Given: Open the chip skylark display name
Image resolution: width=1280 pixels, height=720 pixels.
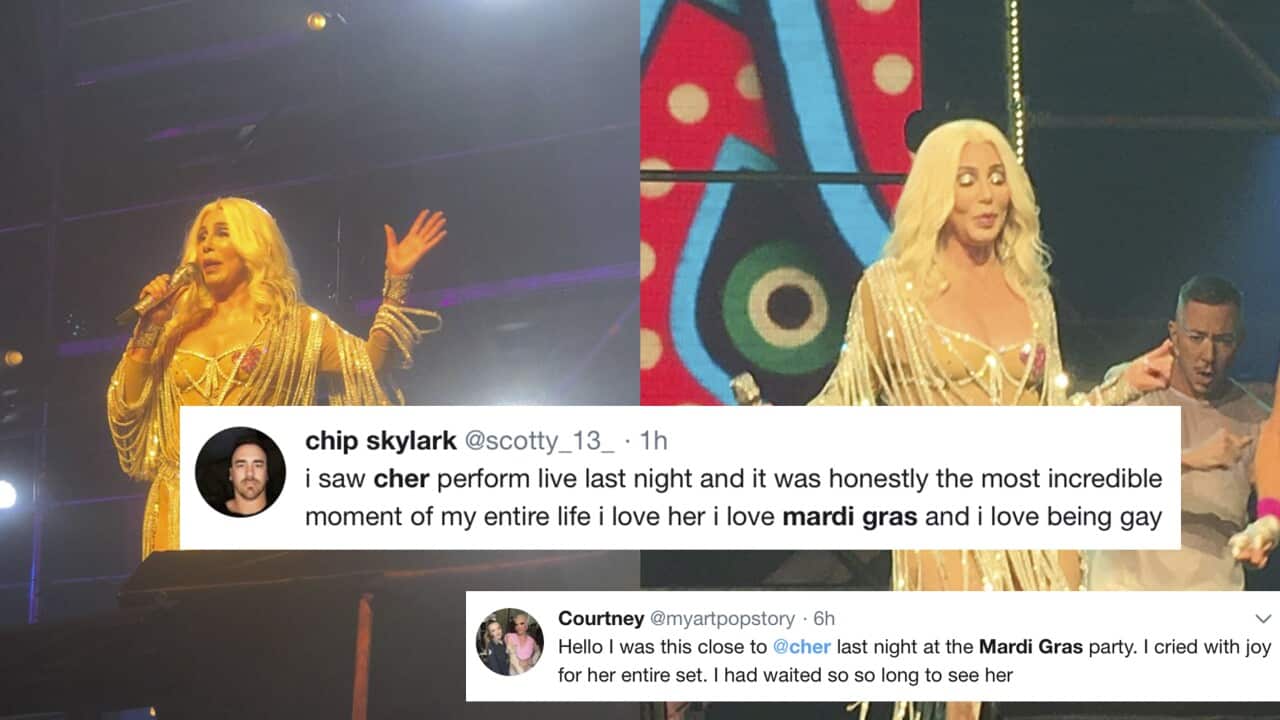Looking at the screenshot, I should pyautogui.click(x=380, y=441).
